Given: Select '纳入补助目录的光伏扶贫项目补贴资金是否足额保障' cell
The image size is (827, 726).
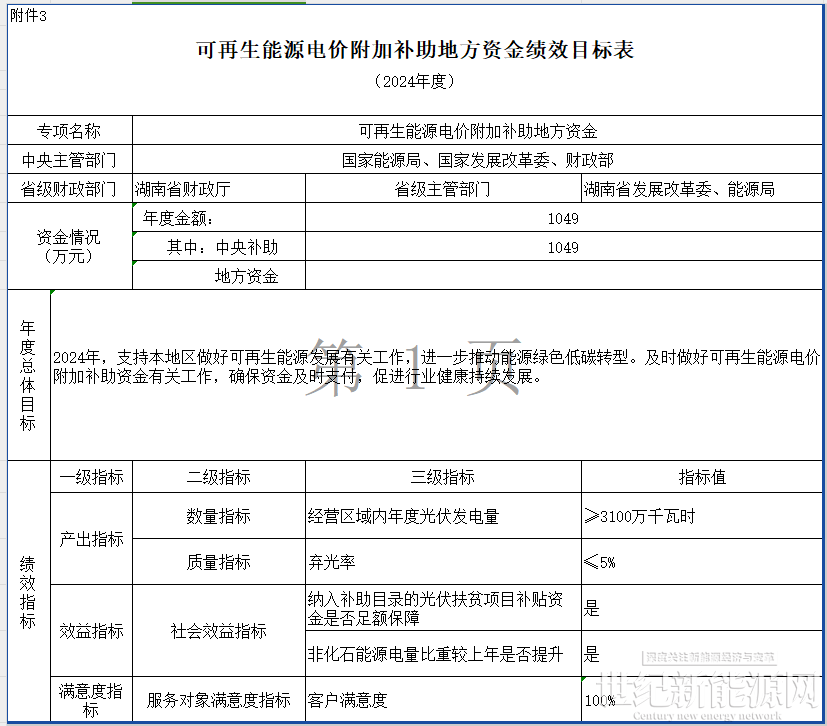Looking at the screenshot, I should coord(443,608).
